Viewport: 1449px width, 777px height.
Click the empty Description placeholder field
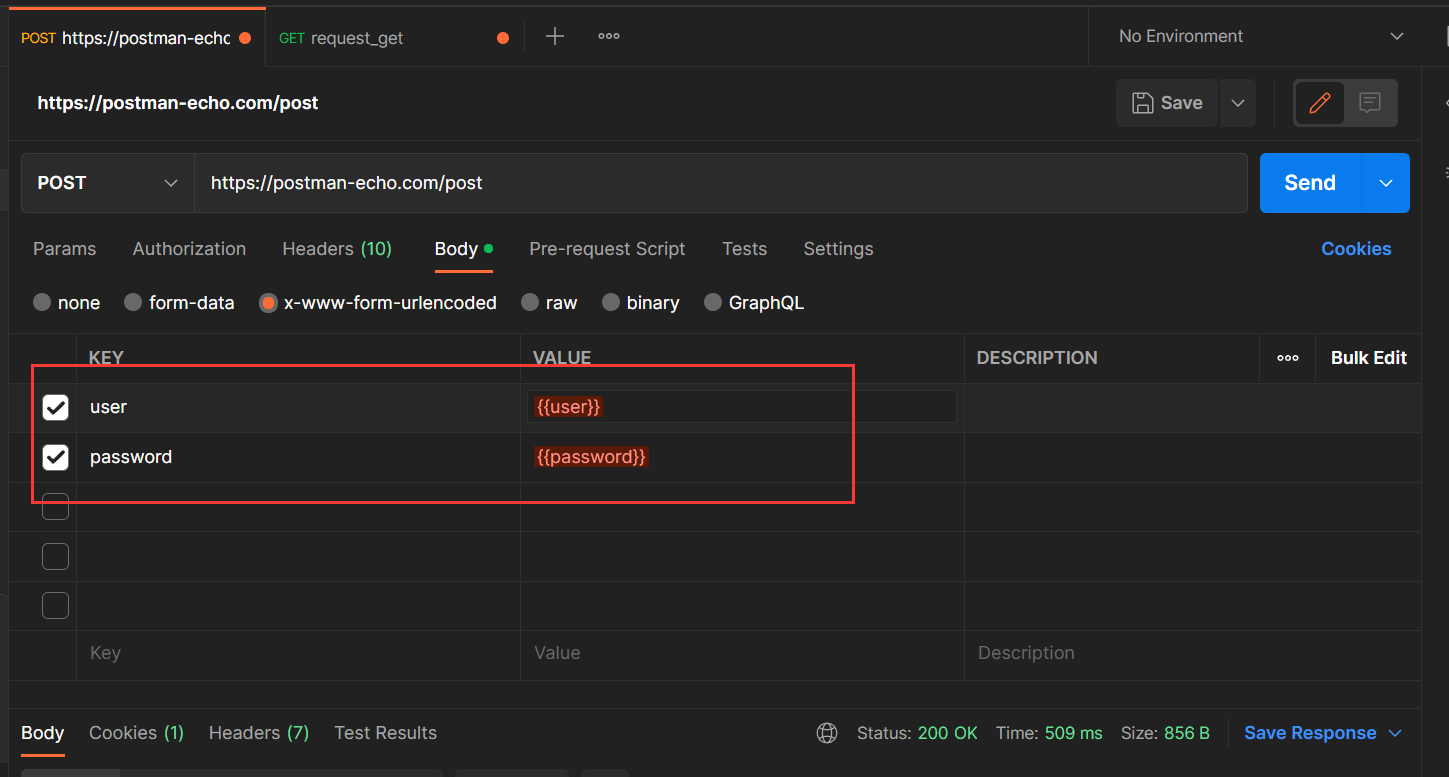coord(1192,653)
